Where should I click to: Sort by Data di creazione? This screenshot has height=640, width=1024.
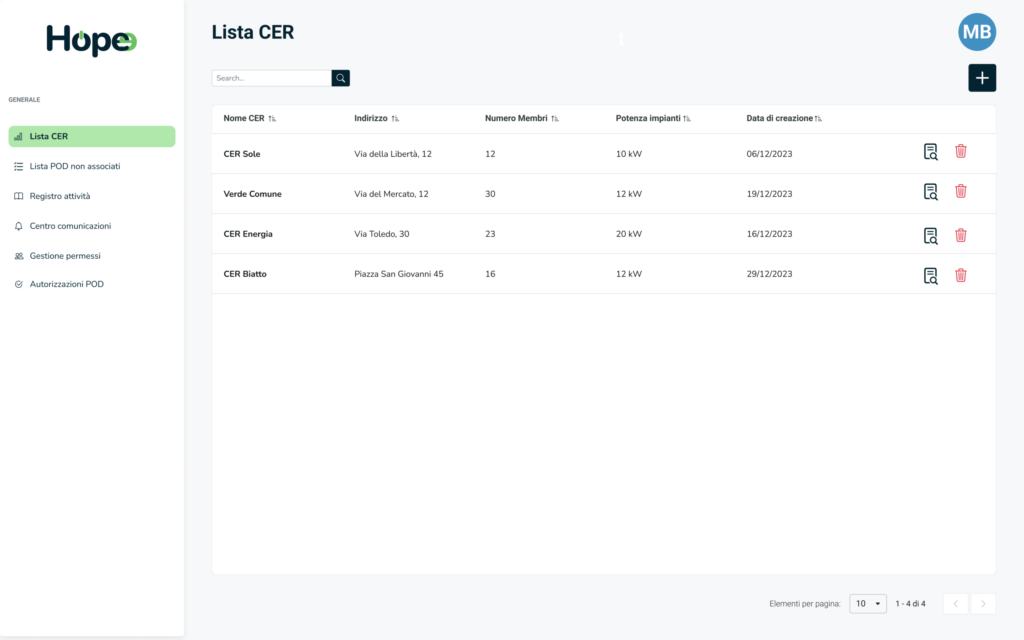[x=818, y=119]
